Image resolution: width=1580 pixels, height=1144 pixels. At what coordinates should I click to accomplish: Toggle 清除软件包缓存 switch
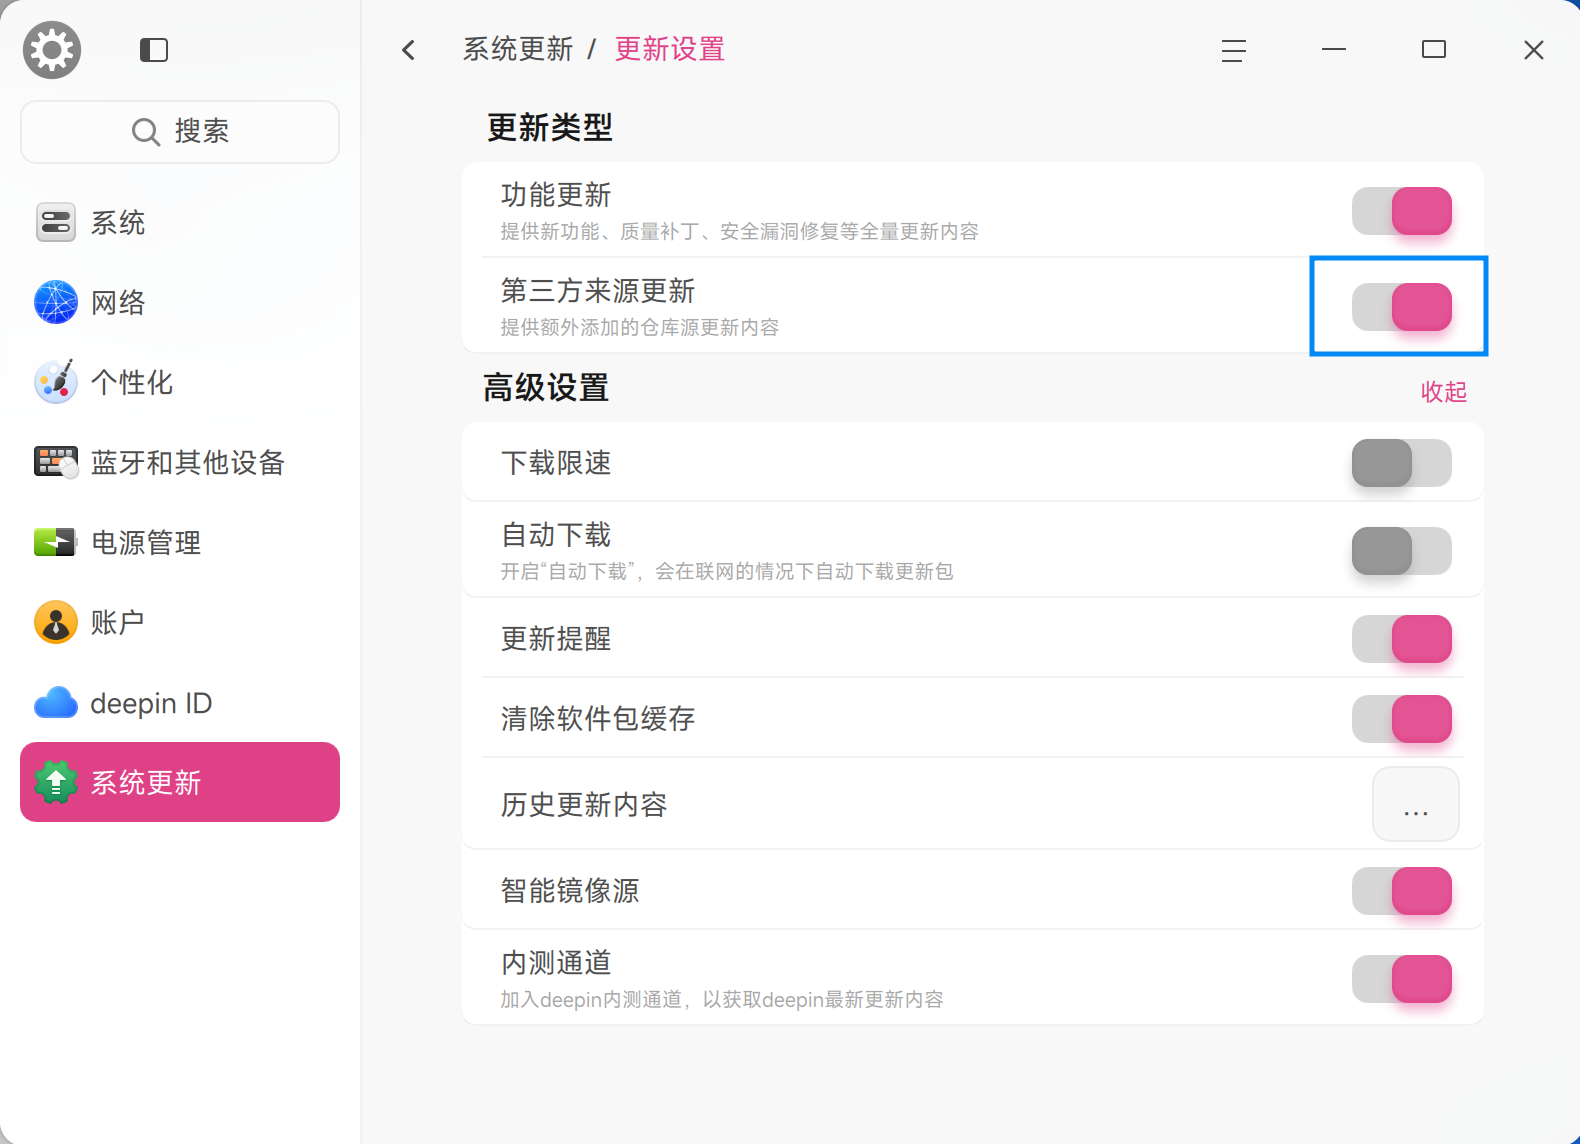coord(1401,719)
